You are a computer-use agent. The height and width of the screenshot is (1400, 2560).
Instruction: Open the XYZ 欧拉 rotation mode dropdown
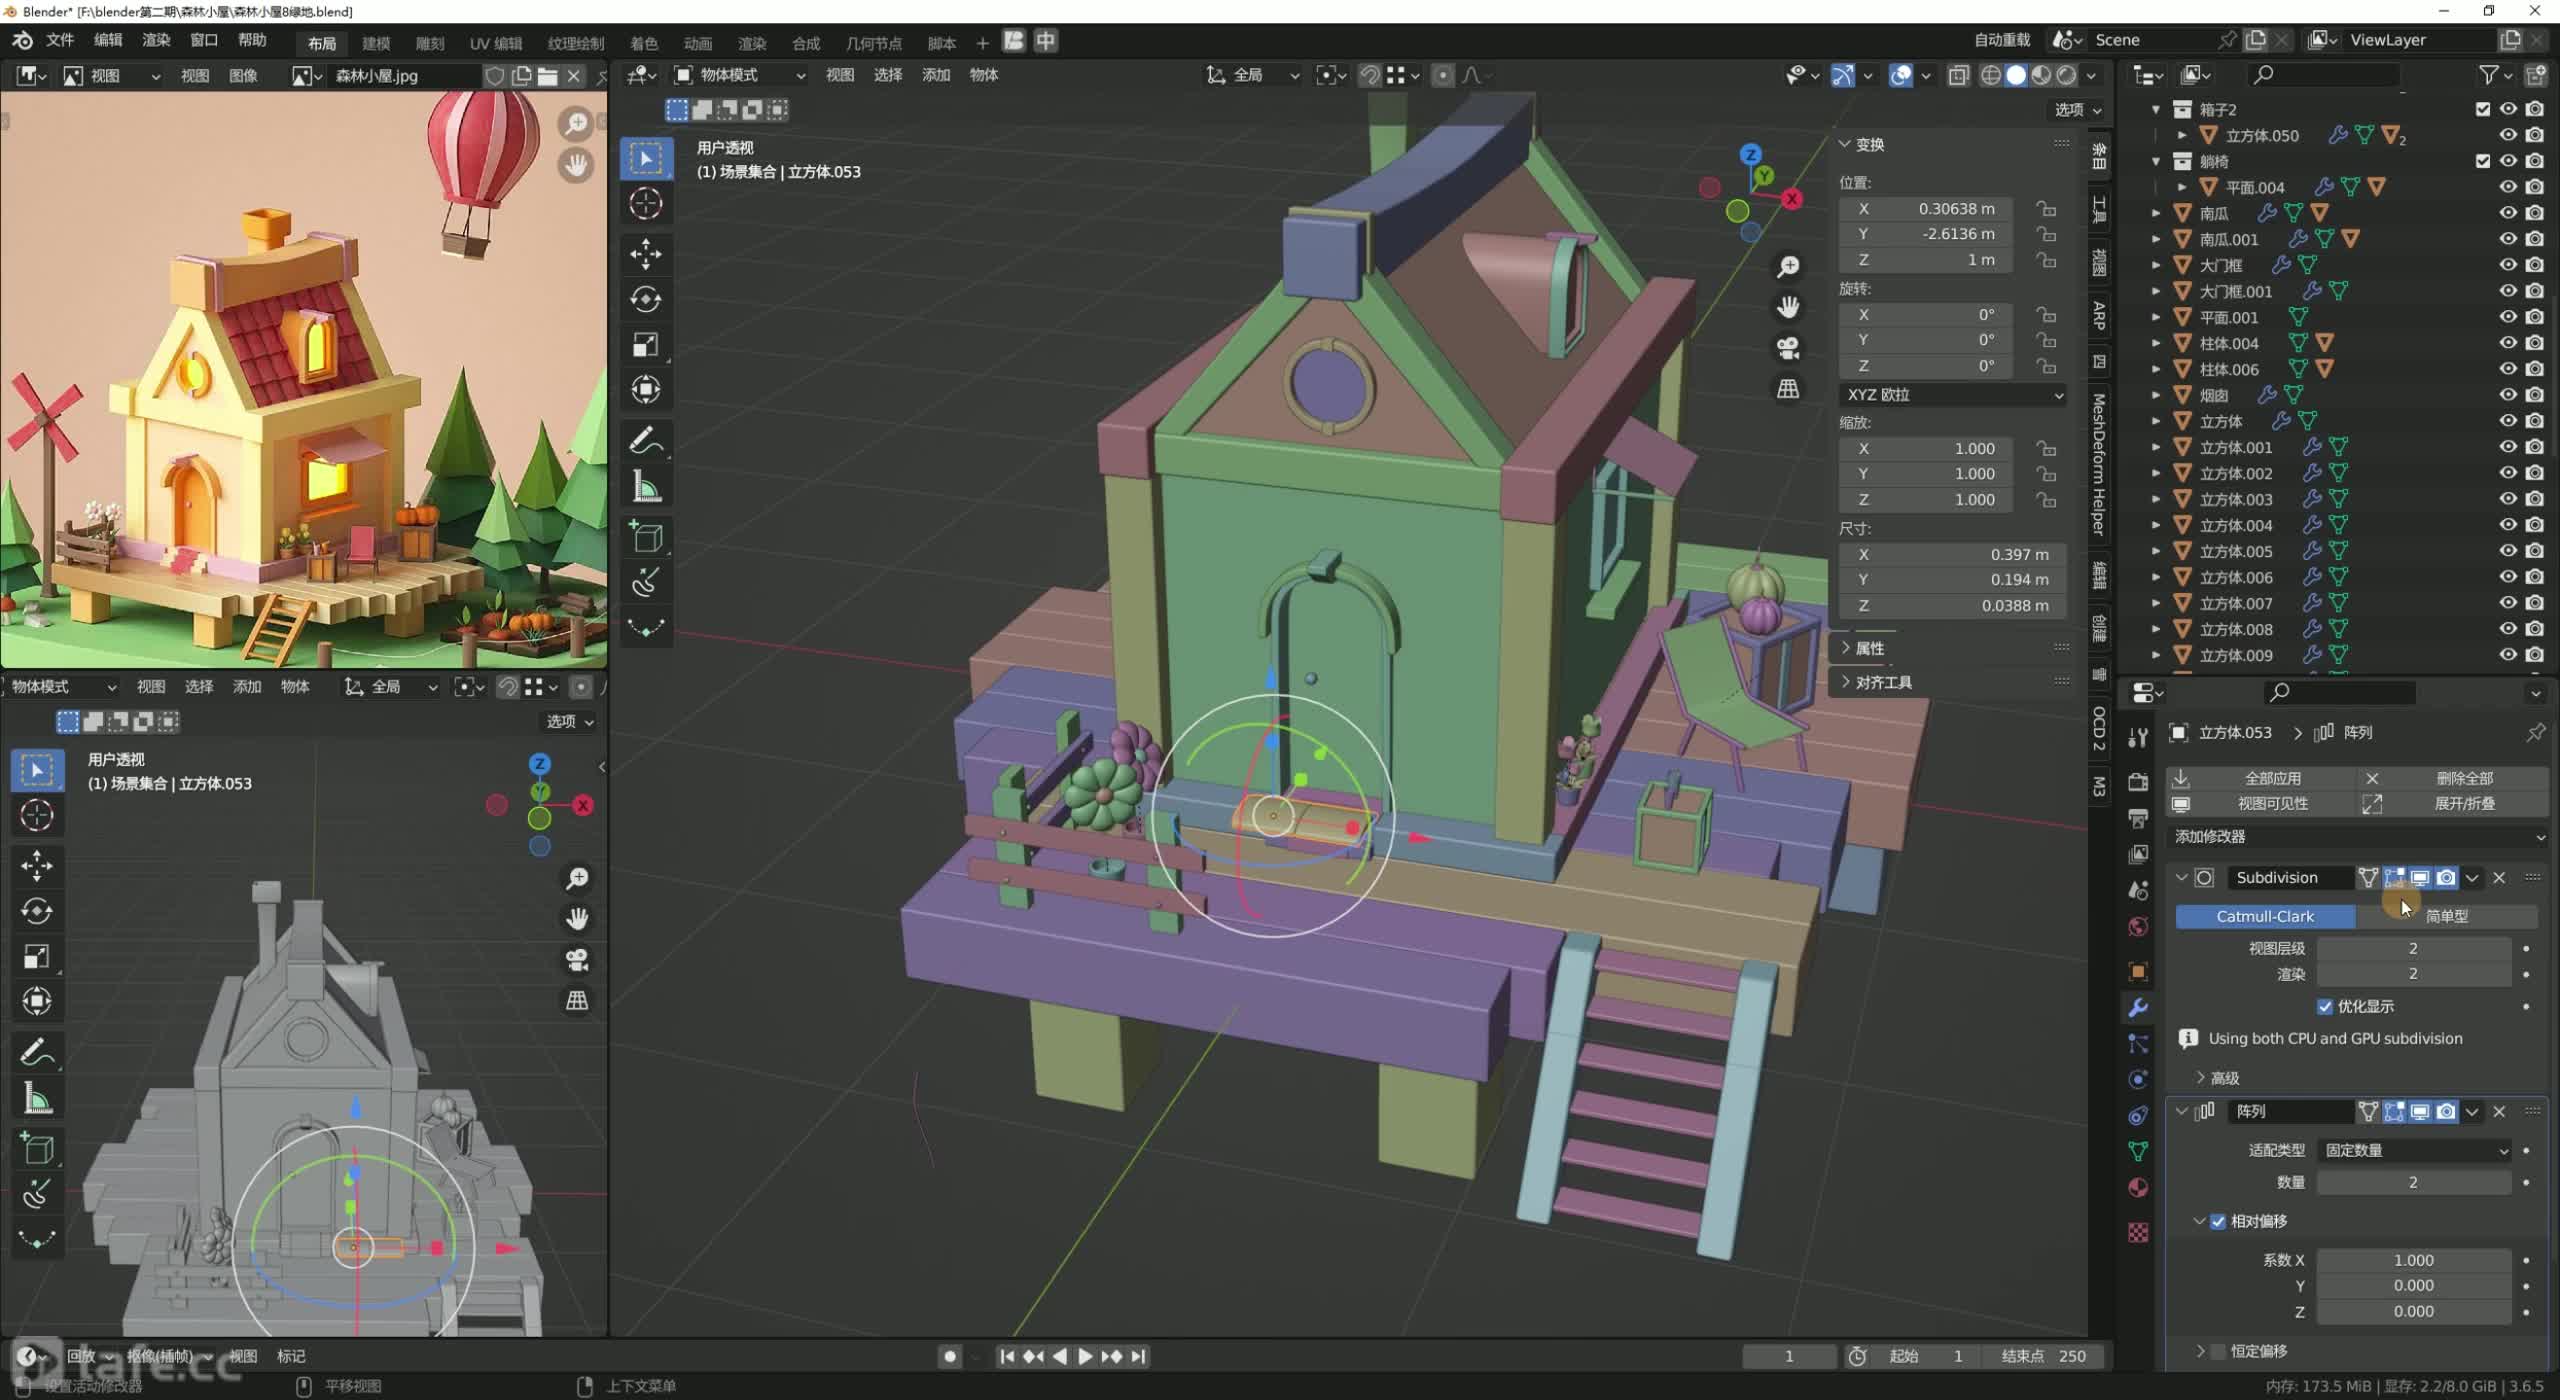tap(1953, 395)
